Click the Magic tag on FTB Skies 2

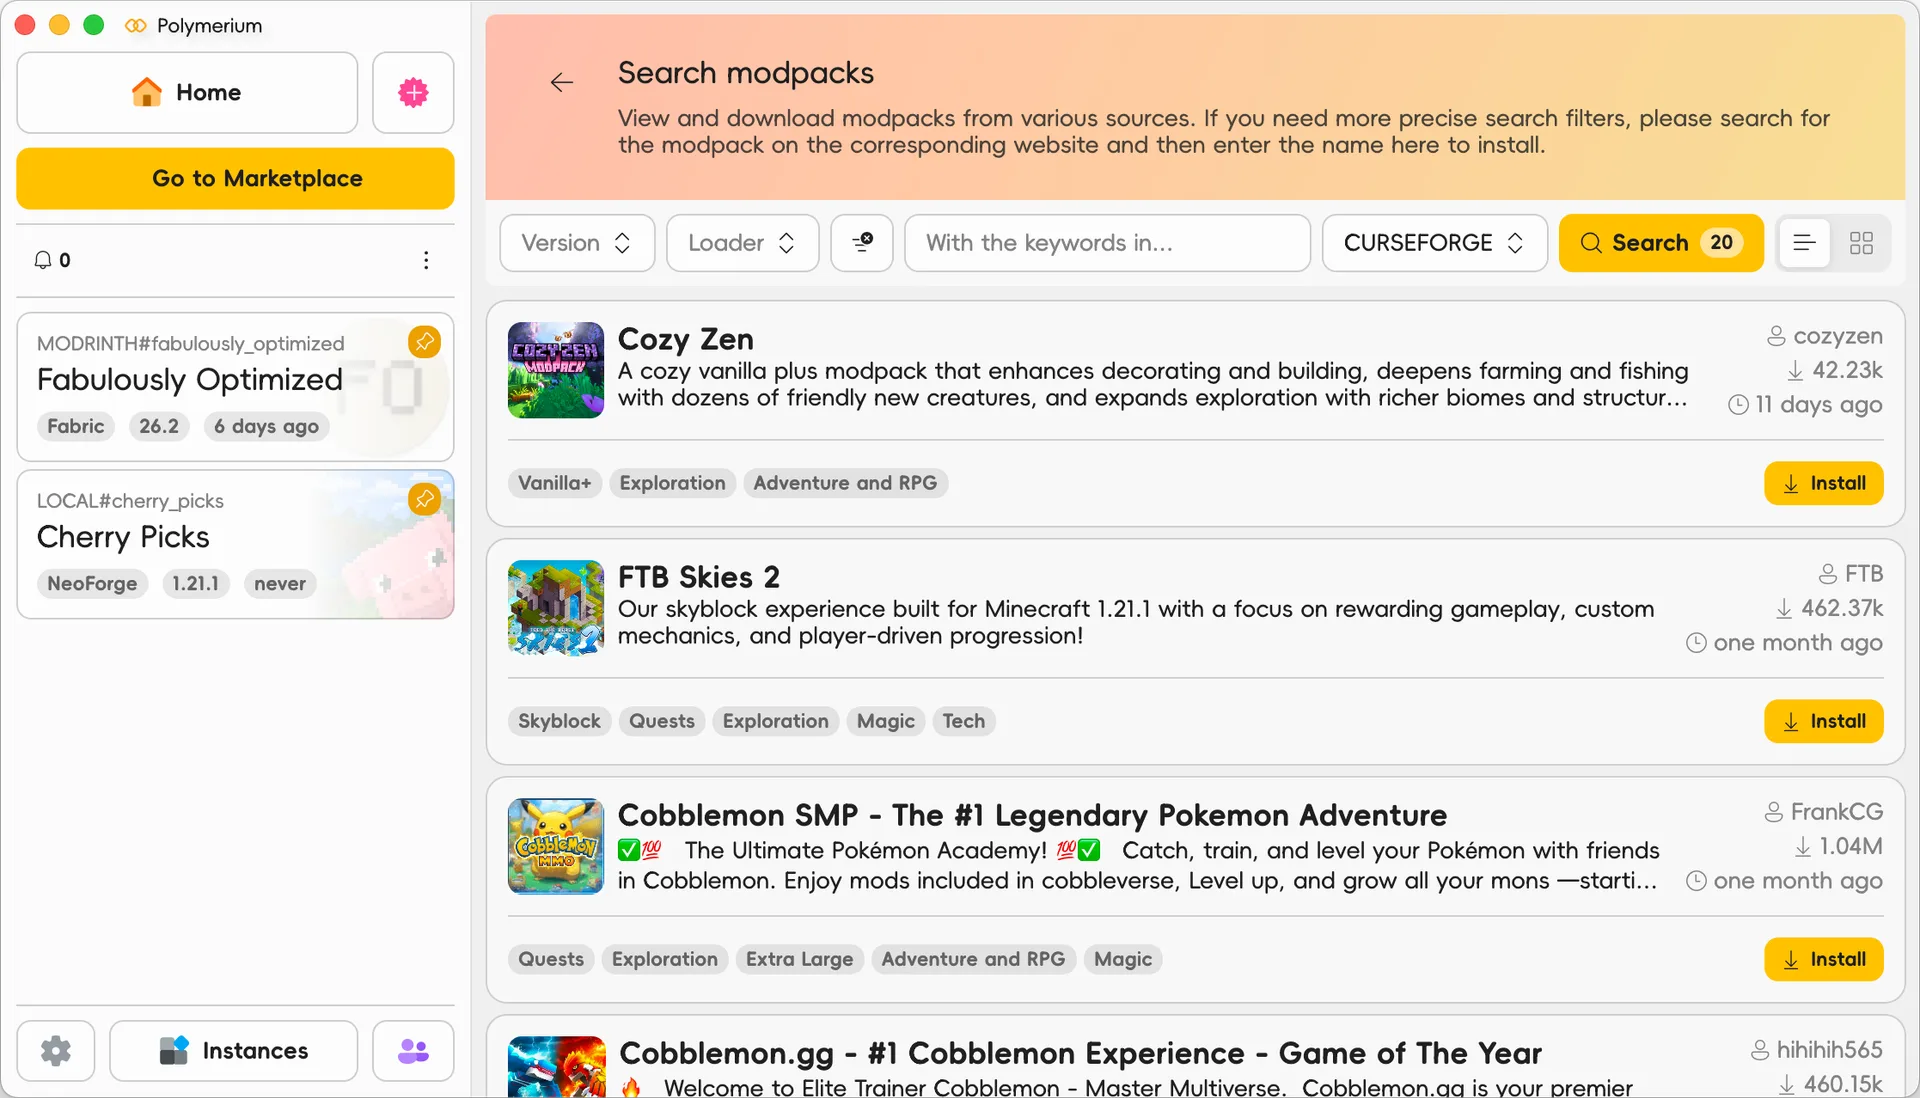(x=885, y=721)
